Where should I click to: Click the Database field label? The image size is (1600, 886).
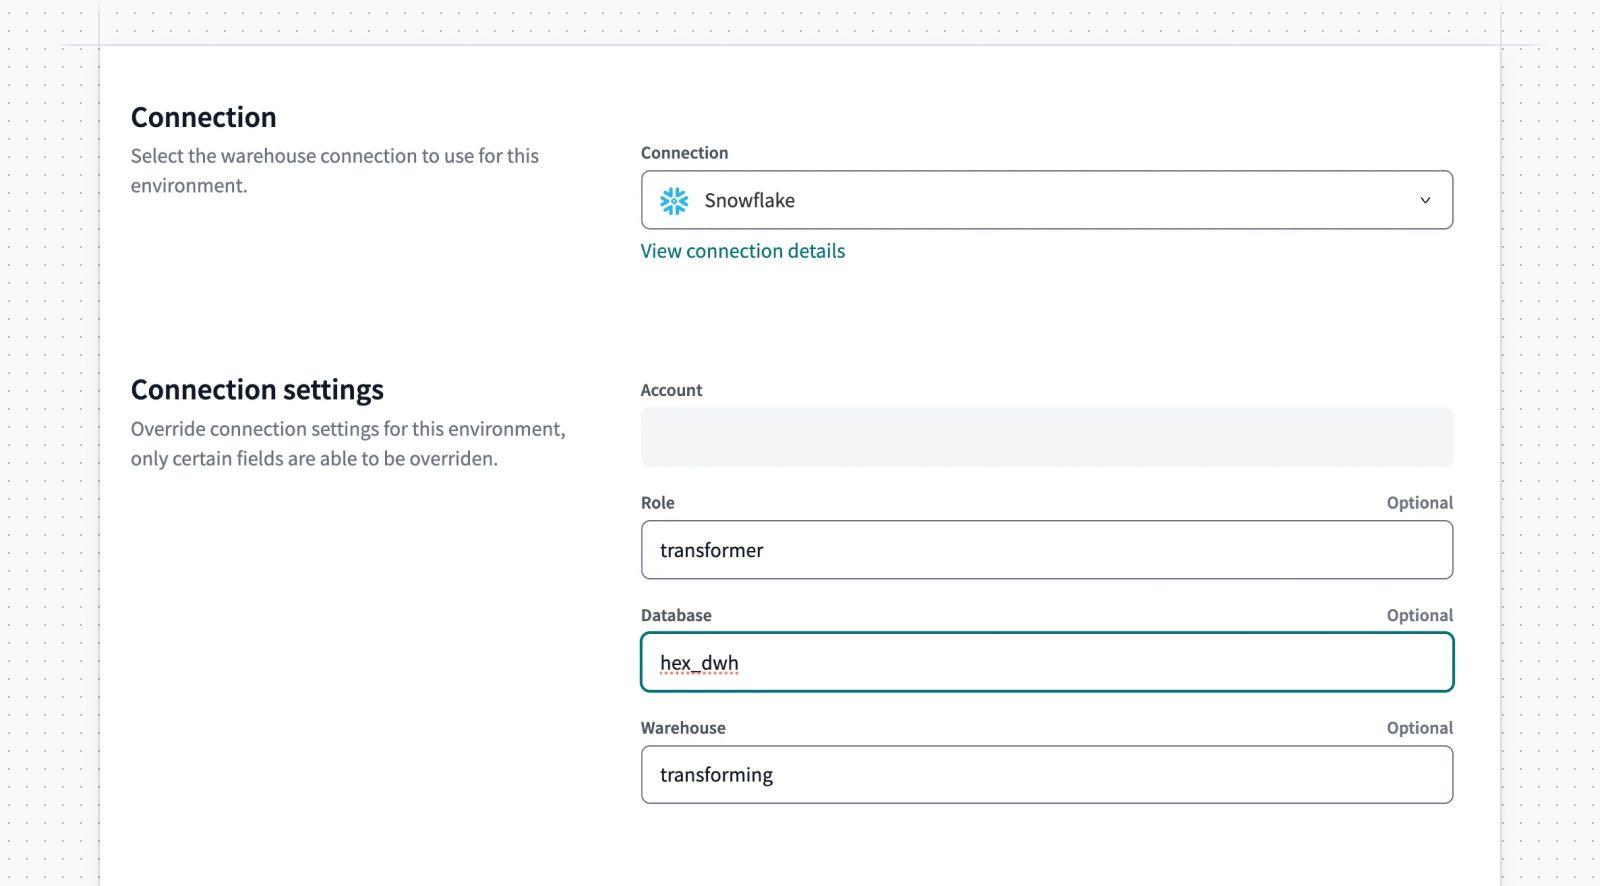click(x=676, y=615)
